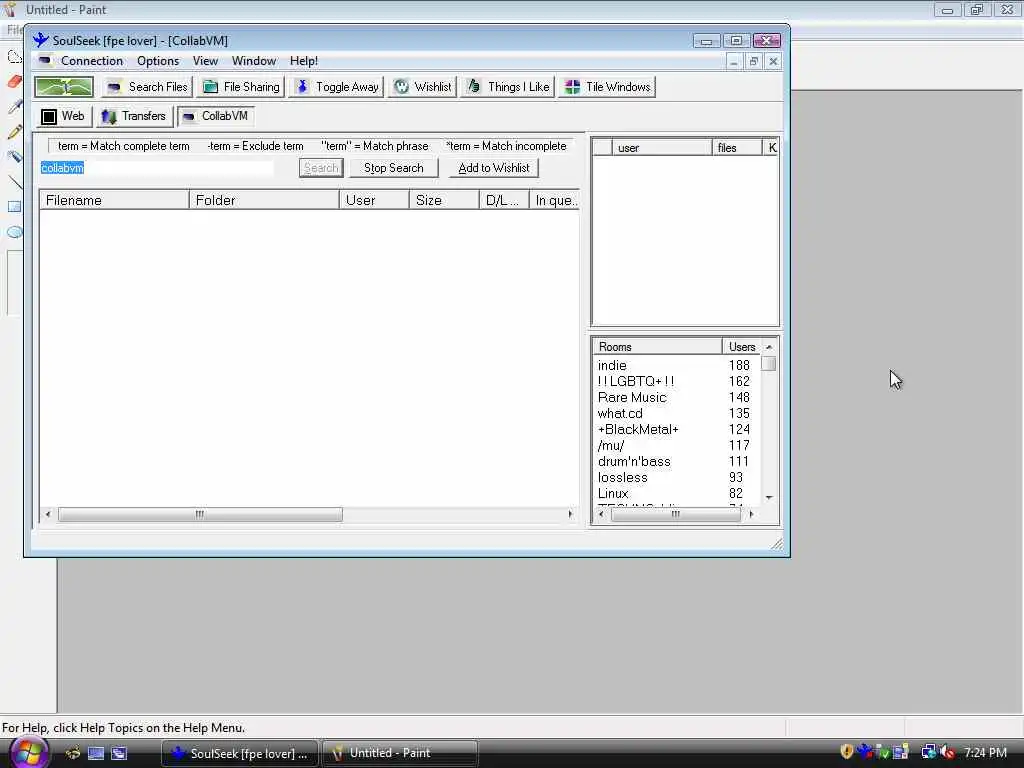Image resolution: width=1024 pixels, height=768 pixels.
Task: Click Tile Windows button
Action: pos(607,87)
